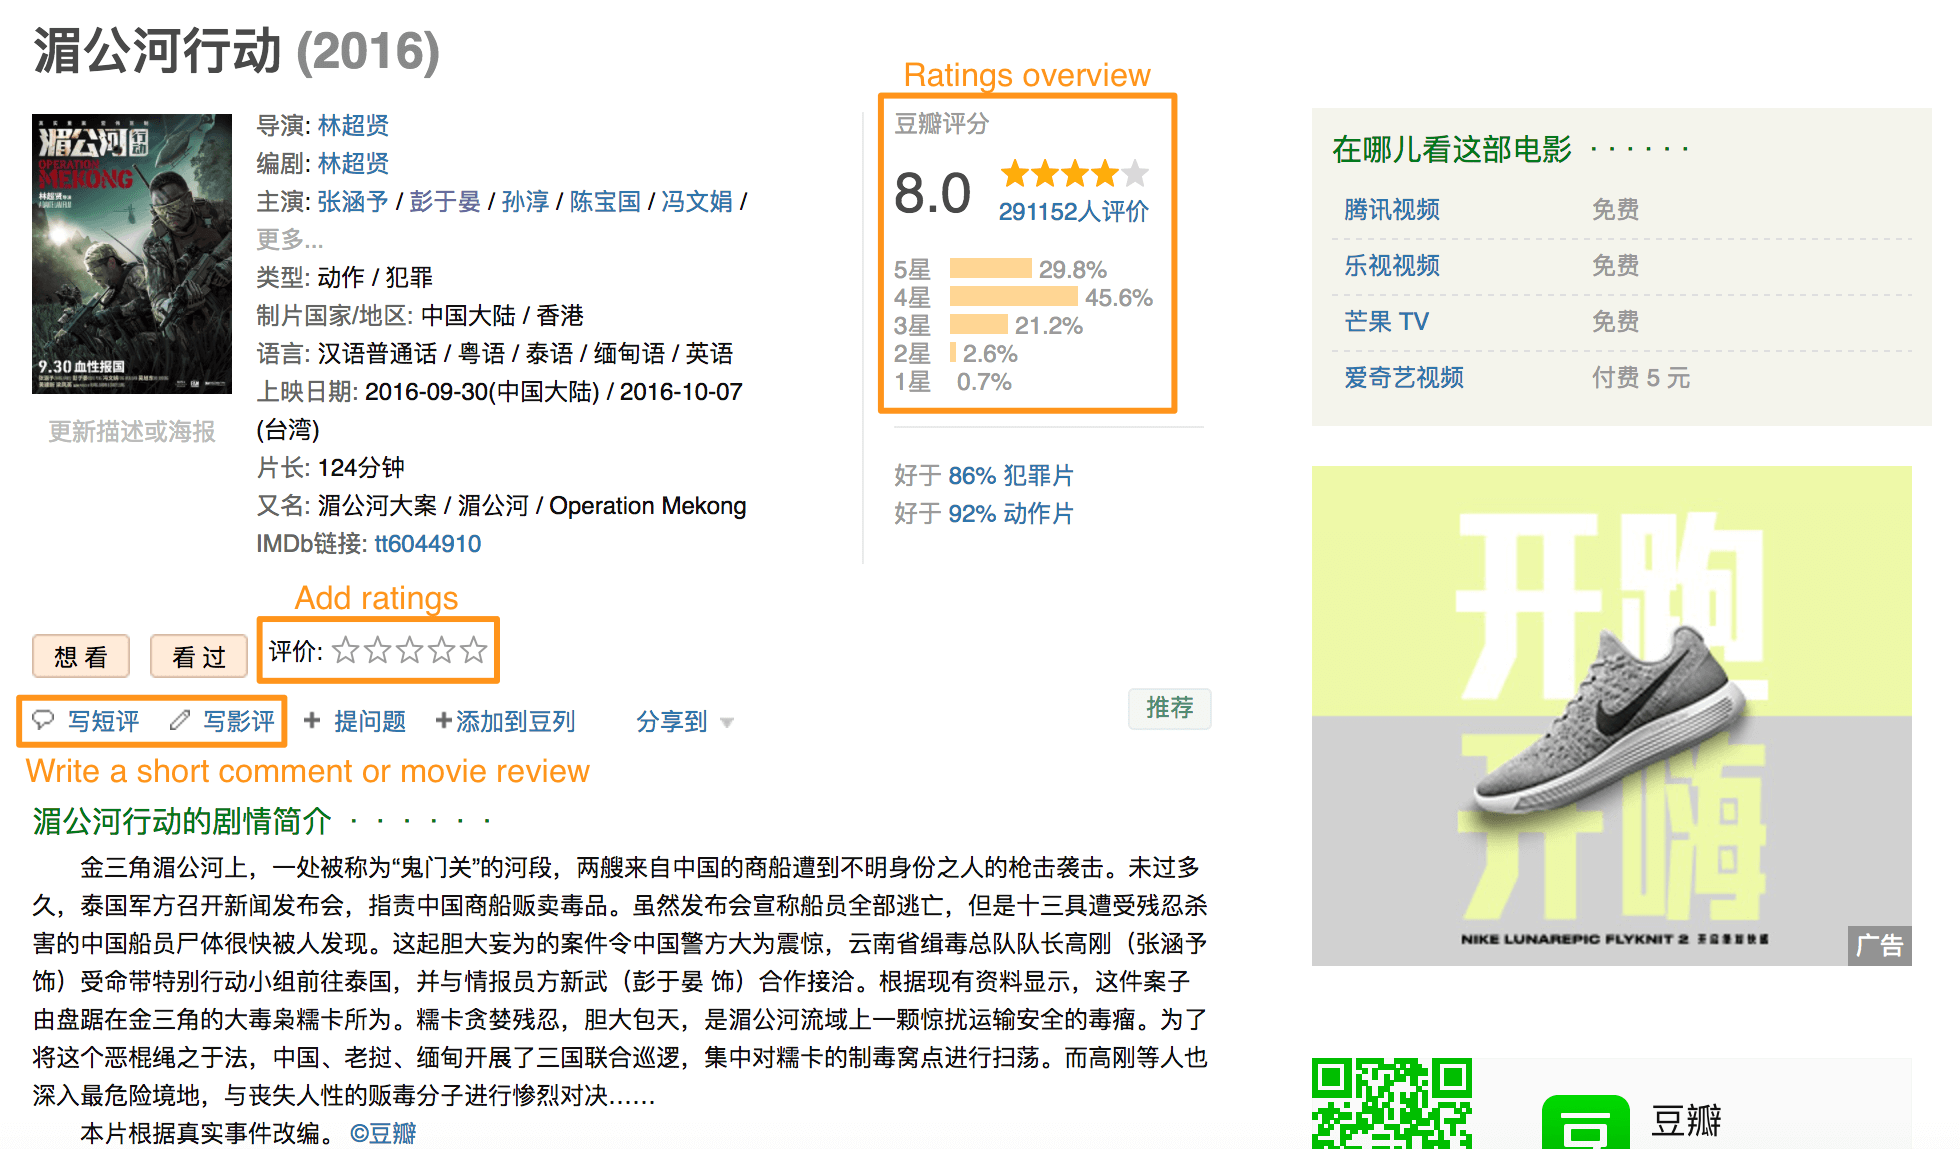Open the 写短评 short comment link

point(104,721)
